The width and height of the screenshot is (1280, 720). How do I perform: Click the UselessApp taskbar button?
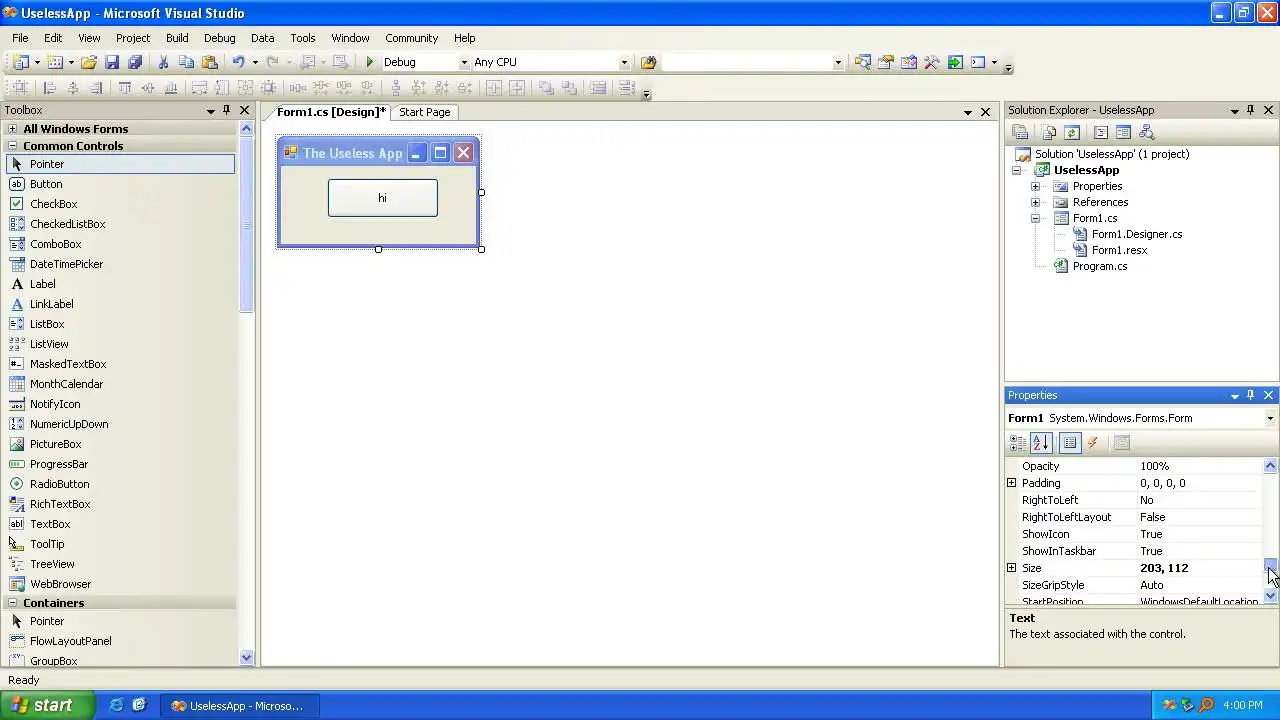[242, 706]
